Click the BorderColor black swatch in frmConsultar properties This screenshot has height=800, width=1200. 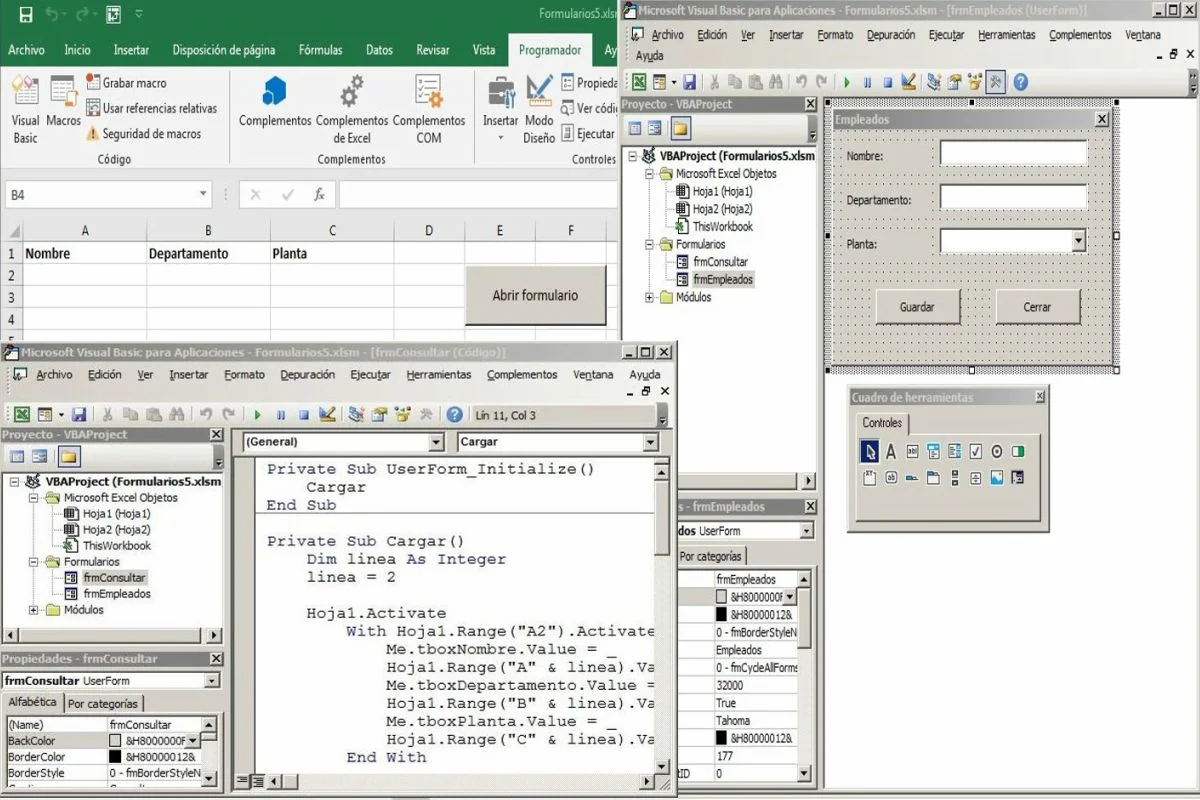click(115, 757)
